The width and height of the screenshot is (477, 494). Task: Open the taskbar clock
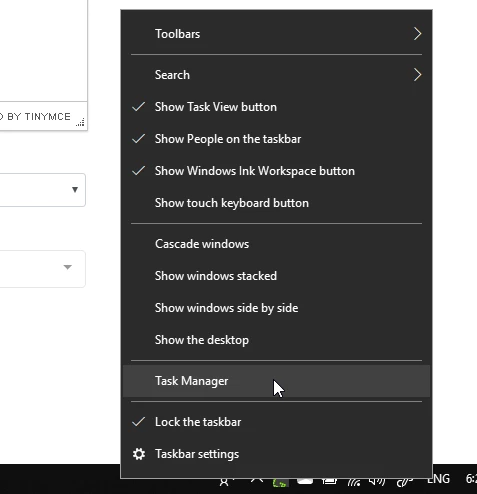click(x=471, y=479)
